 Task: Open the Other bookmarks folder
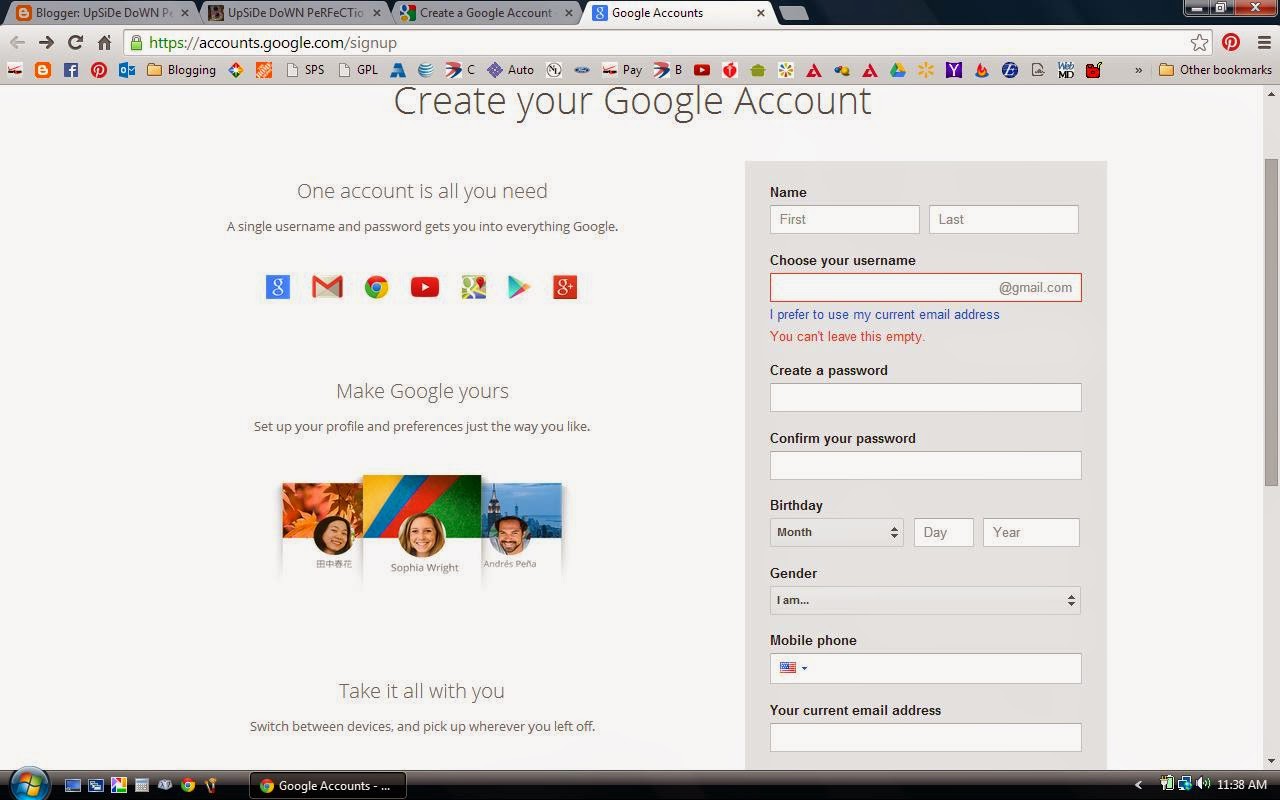point(1215,70)
